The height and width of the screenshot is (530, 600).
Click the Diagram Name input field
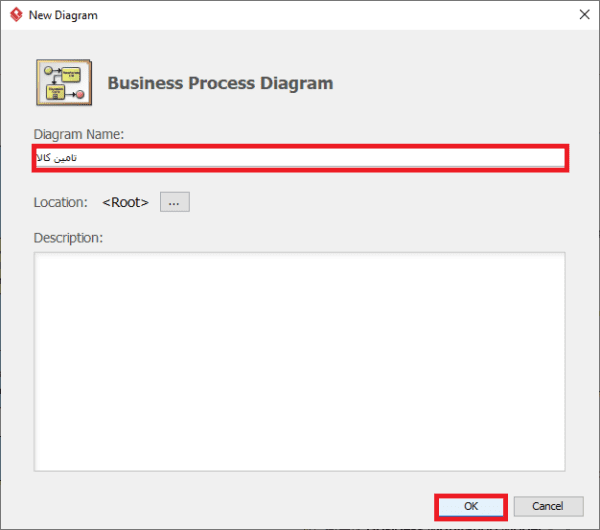[x=300, y=158]
